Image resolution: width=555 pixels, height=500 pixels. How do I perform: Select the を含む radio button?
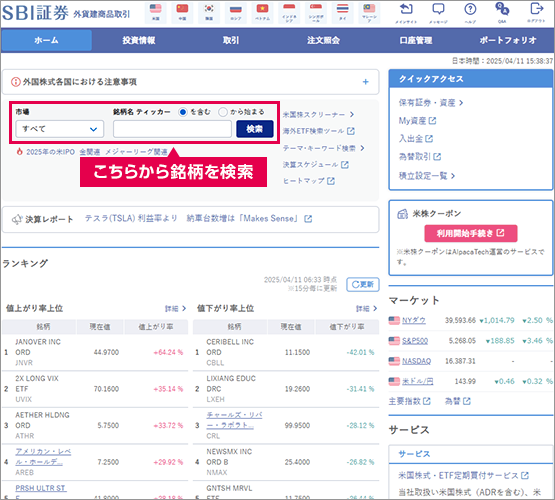click(183, 112)
